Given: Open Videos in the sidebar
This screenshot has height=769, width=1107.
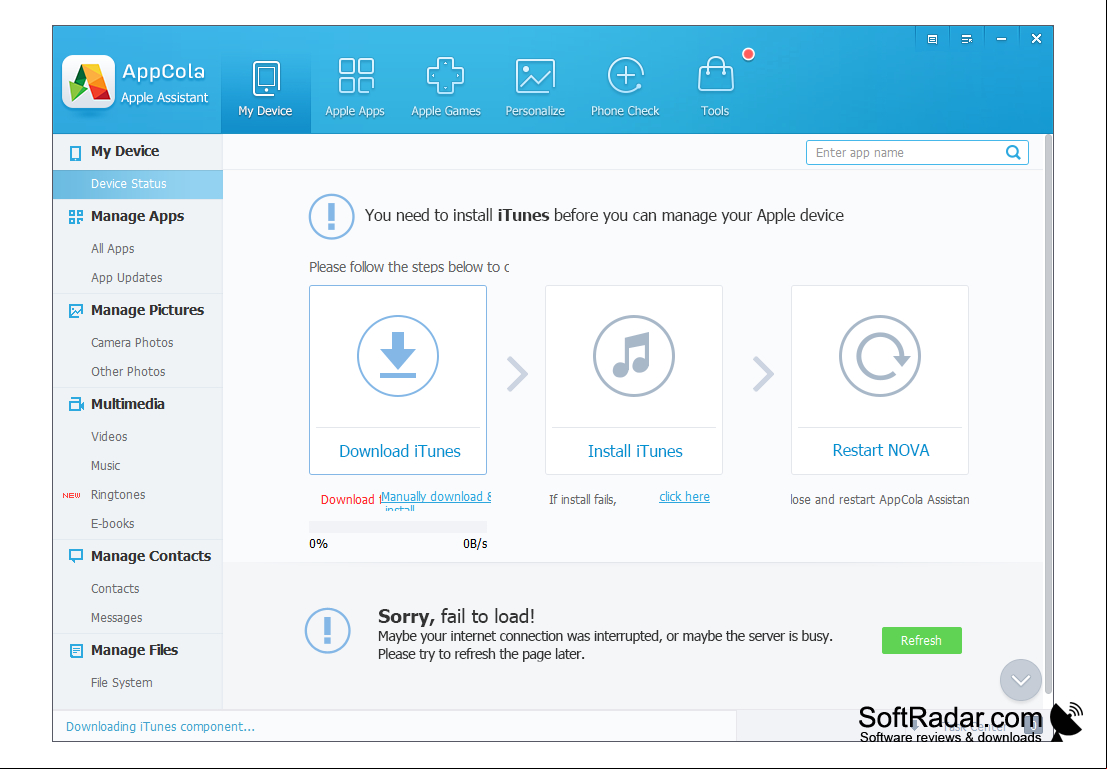Looking at the screenshot, I should pyautogui.click(x=109, y=436).
